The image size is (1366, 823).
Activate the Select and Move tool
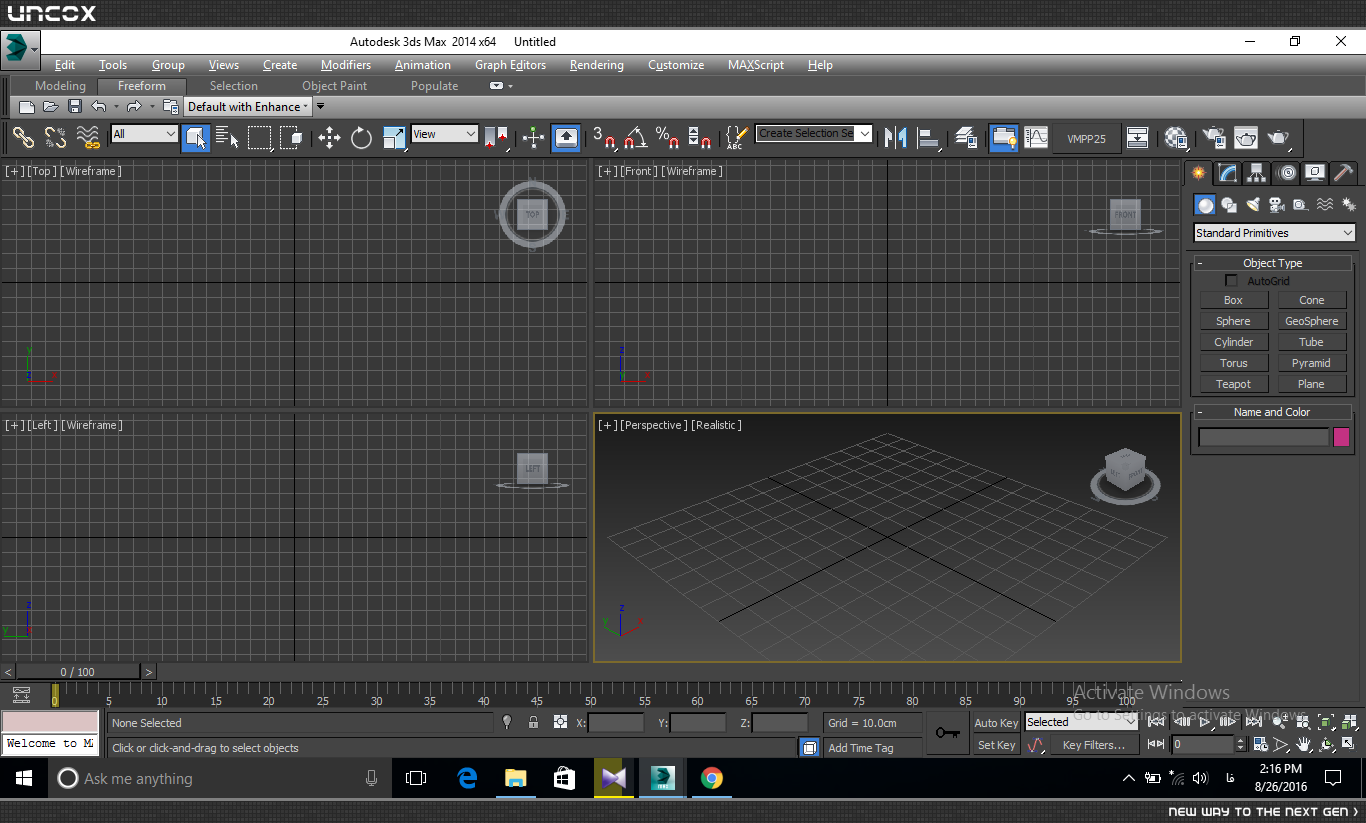(329, 138)
